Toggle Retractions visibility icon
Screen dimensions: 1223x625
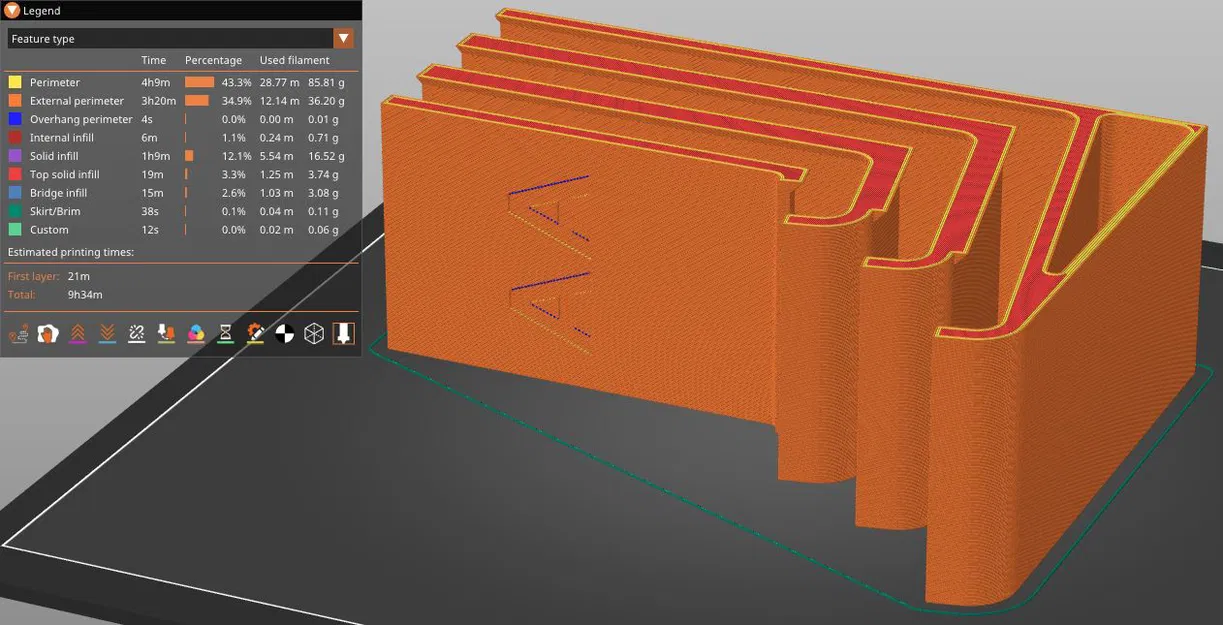coord(77,334)
